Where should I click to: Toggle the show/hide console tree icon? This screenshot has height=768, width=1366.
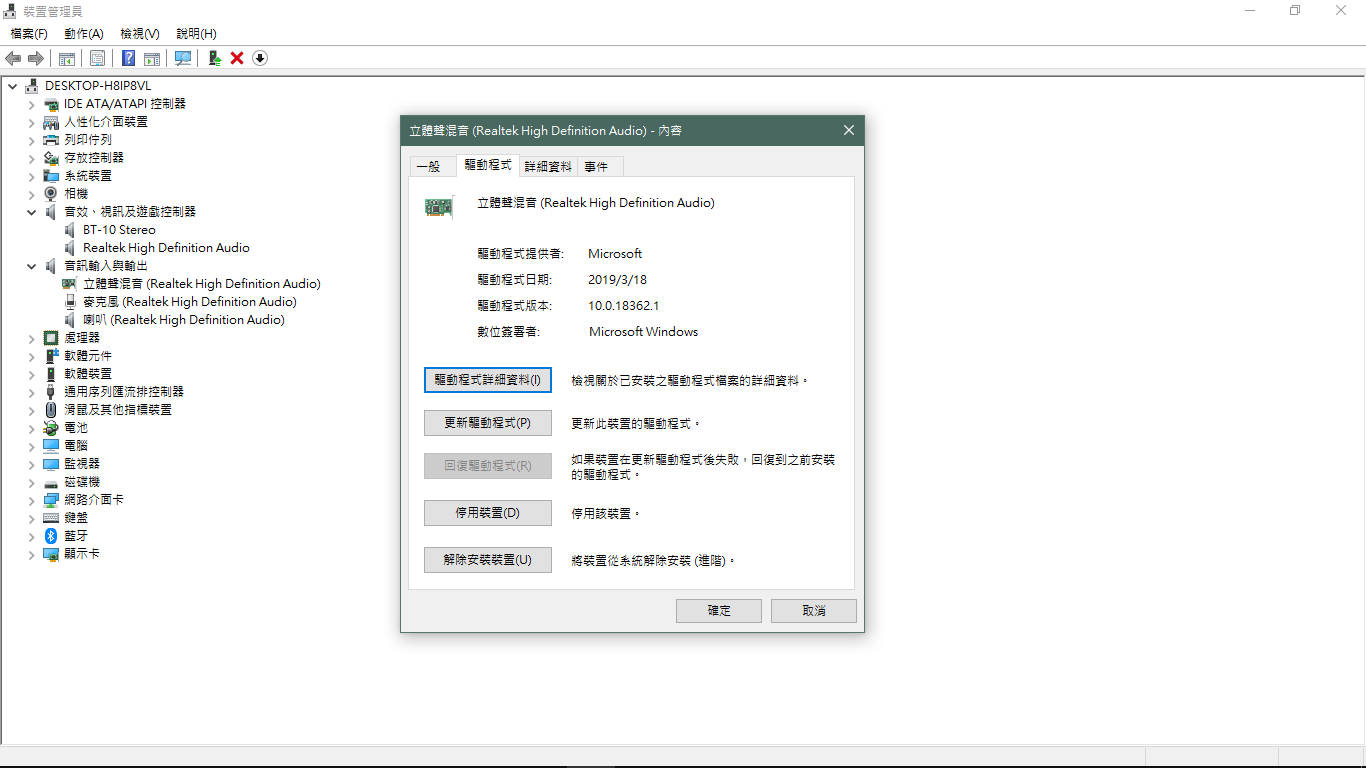[67, 58]
